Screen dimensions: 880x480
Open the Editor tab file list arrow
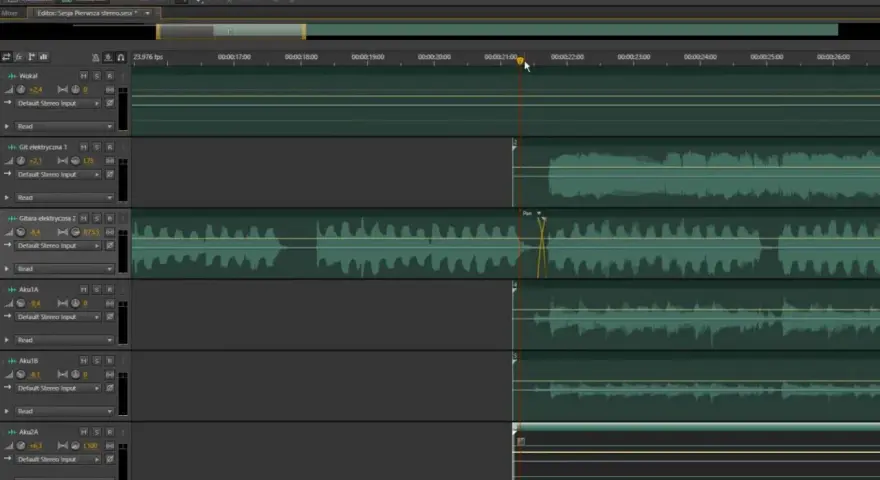tap(148, 13)
